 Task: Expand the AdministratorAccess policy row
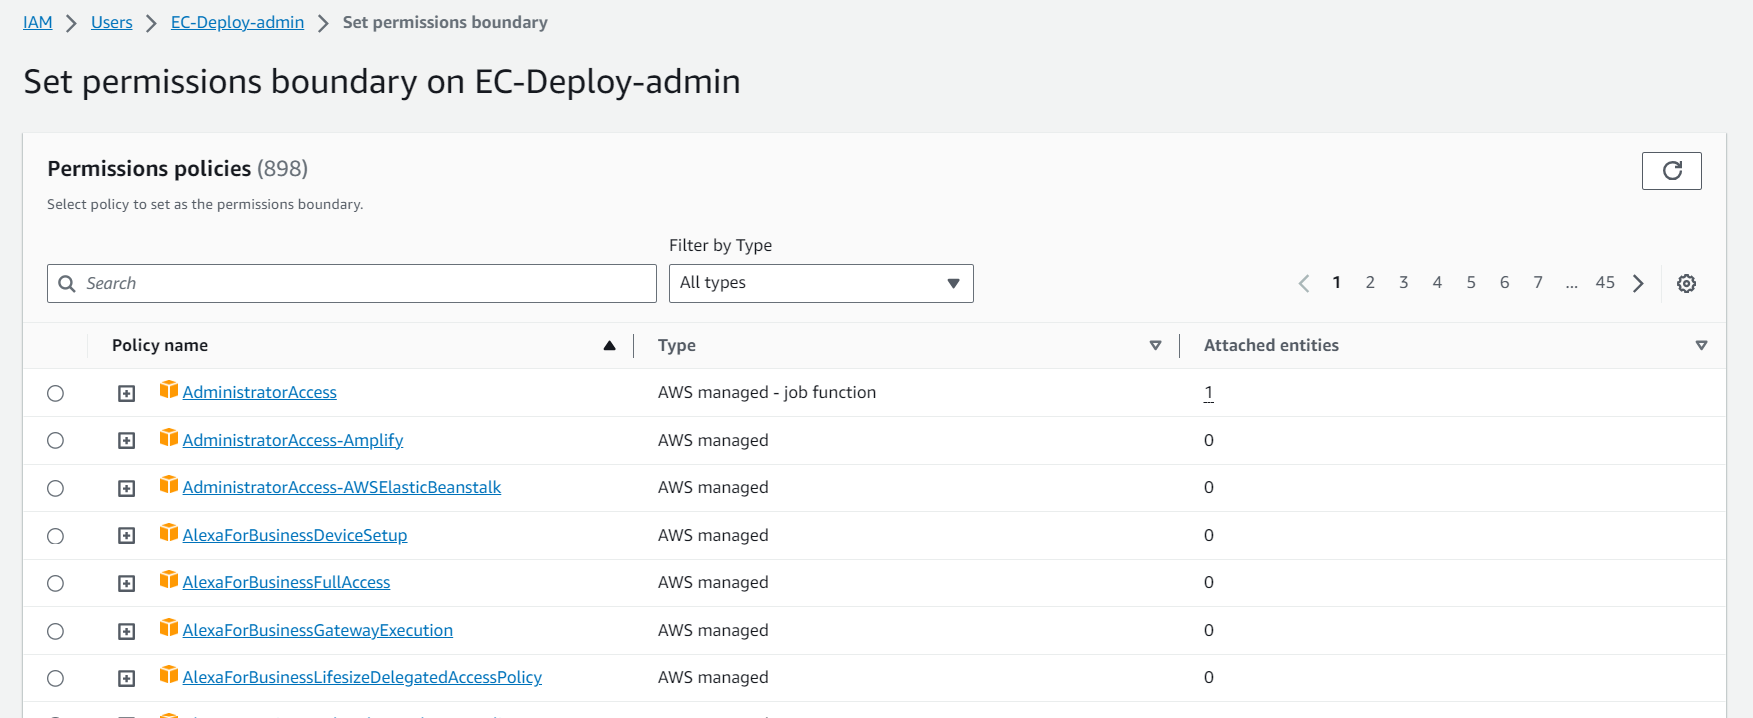127,394
